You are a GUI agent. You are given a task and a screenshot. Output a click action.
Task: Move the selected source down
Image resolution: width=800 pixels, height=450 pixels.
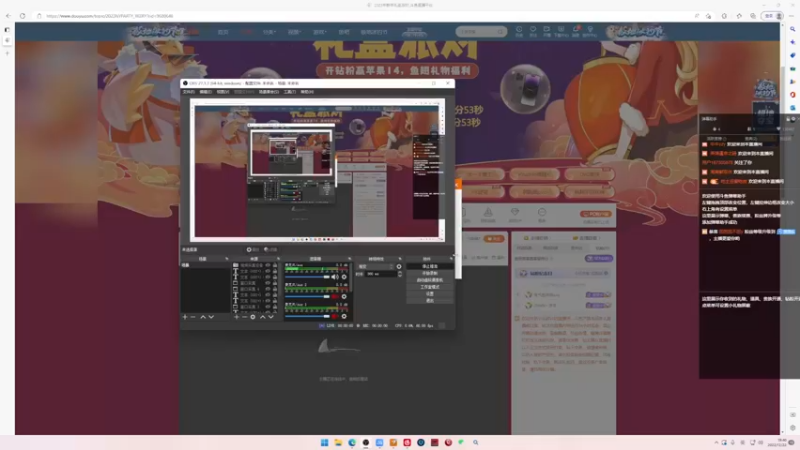coord(271,317)
